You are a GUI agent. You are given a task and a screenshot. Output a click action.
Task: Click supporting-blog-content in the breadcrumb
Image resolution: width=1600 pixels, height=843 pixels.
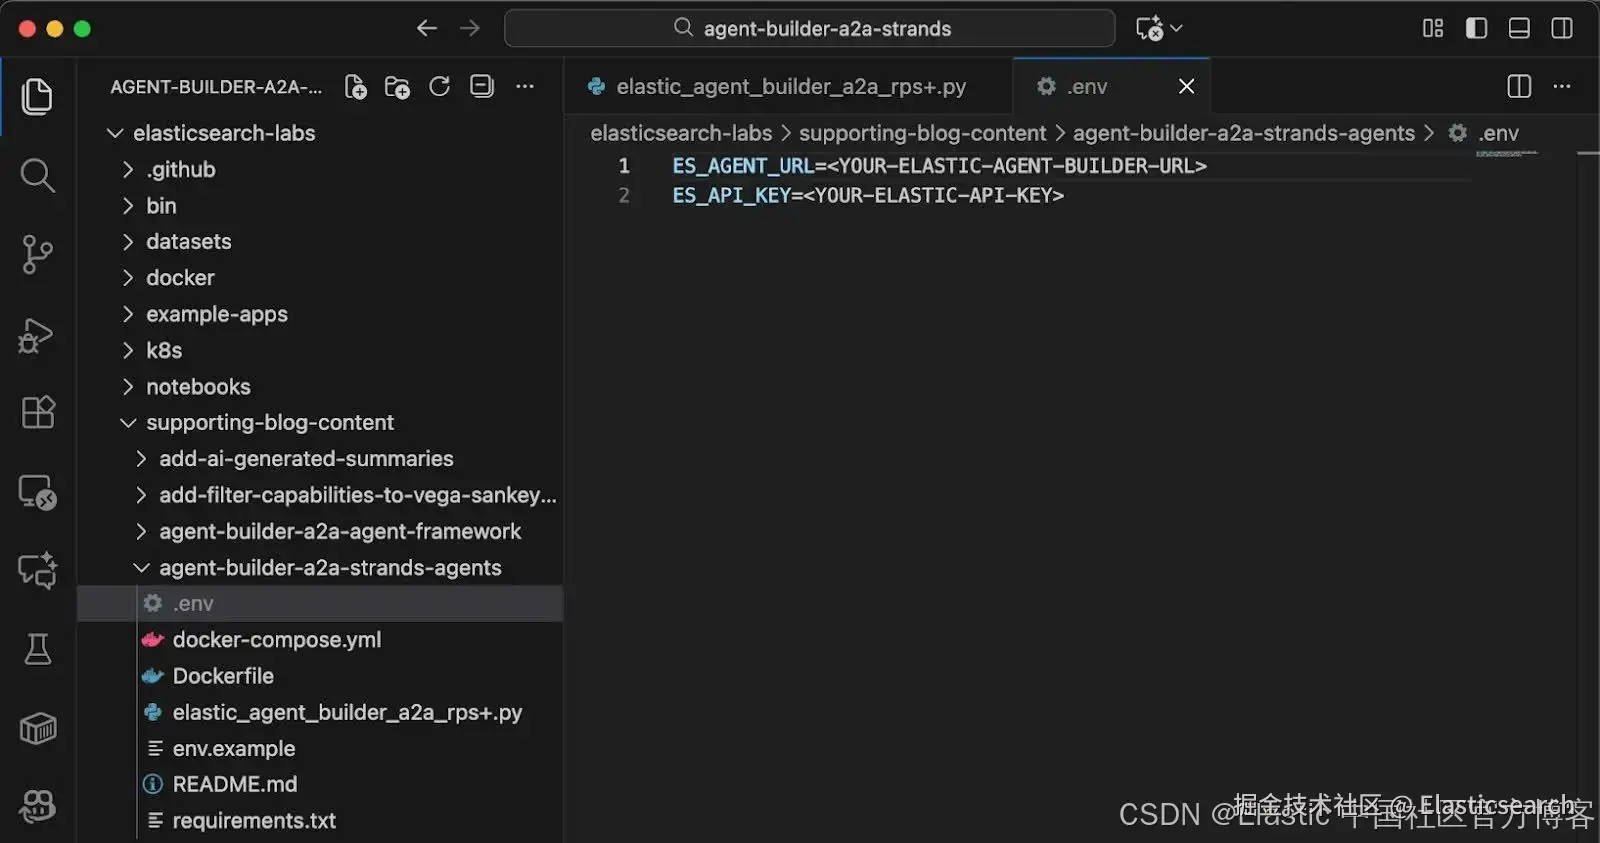click(x=922, y=133)
